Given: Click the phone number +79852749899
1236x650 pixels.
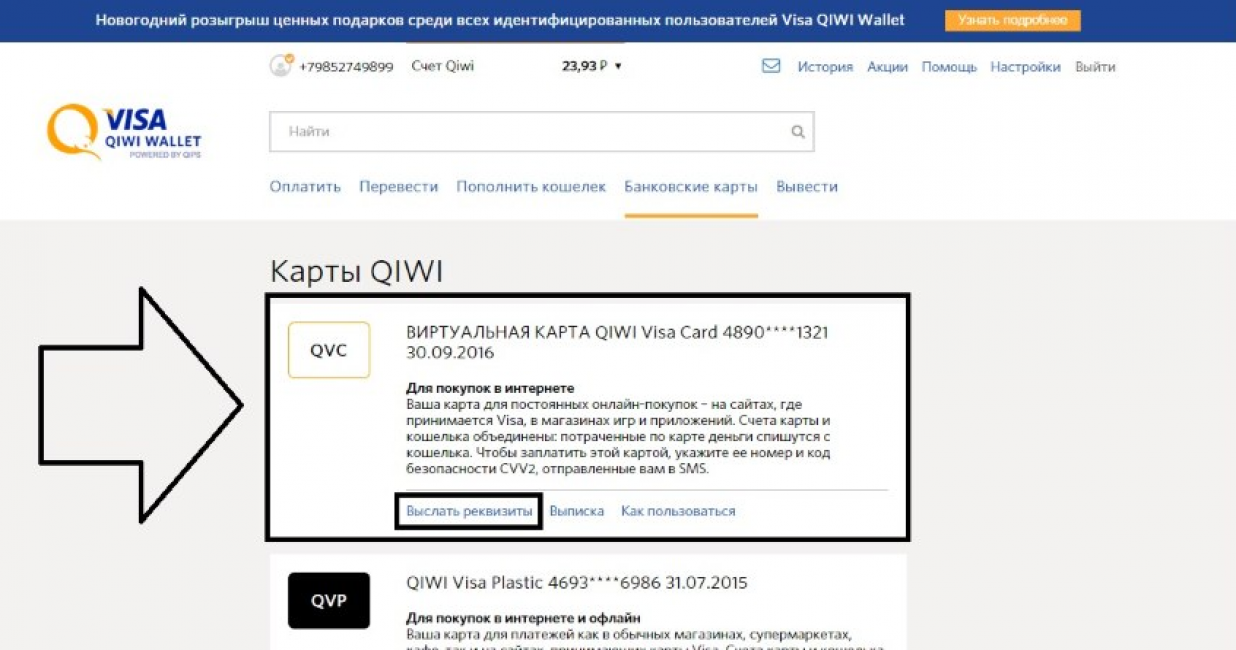Looking at the screenshot, I should 346,67.
